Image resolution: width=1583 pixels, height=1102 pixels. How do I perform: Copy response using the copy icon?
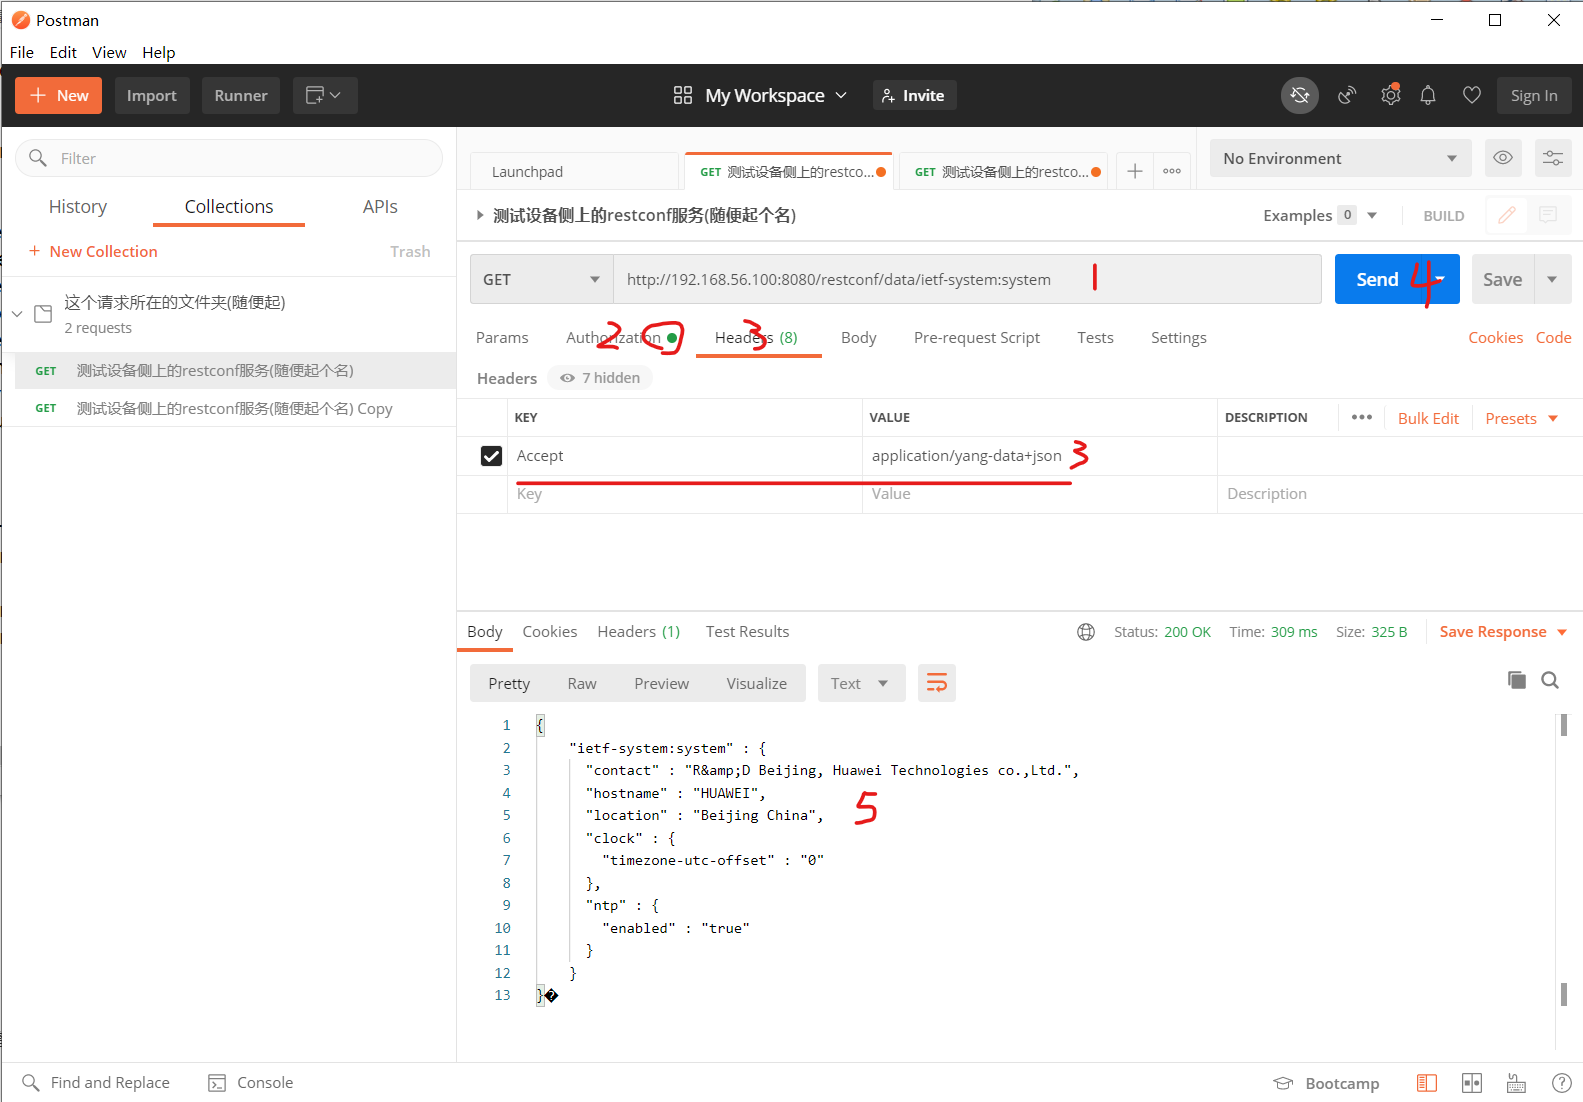(1516, 680)
